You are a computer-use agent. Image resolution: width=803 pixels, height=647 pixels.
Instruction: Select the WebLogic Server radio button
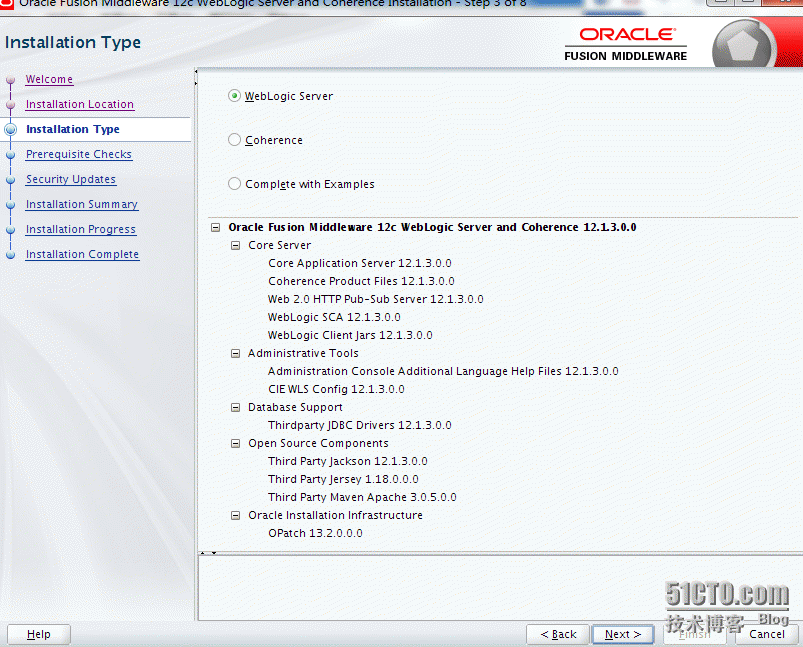click(x=234, y=96)
